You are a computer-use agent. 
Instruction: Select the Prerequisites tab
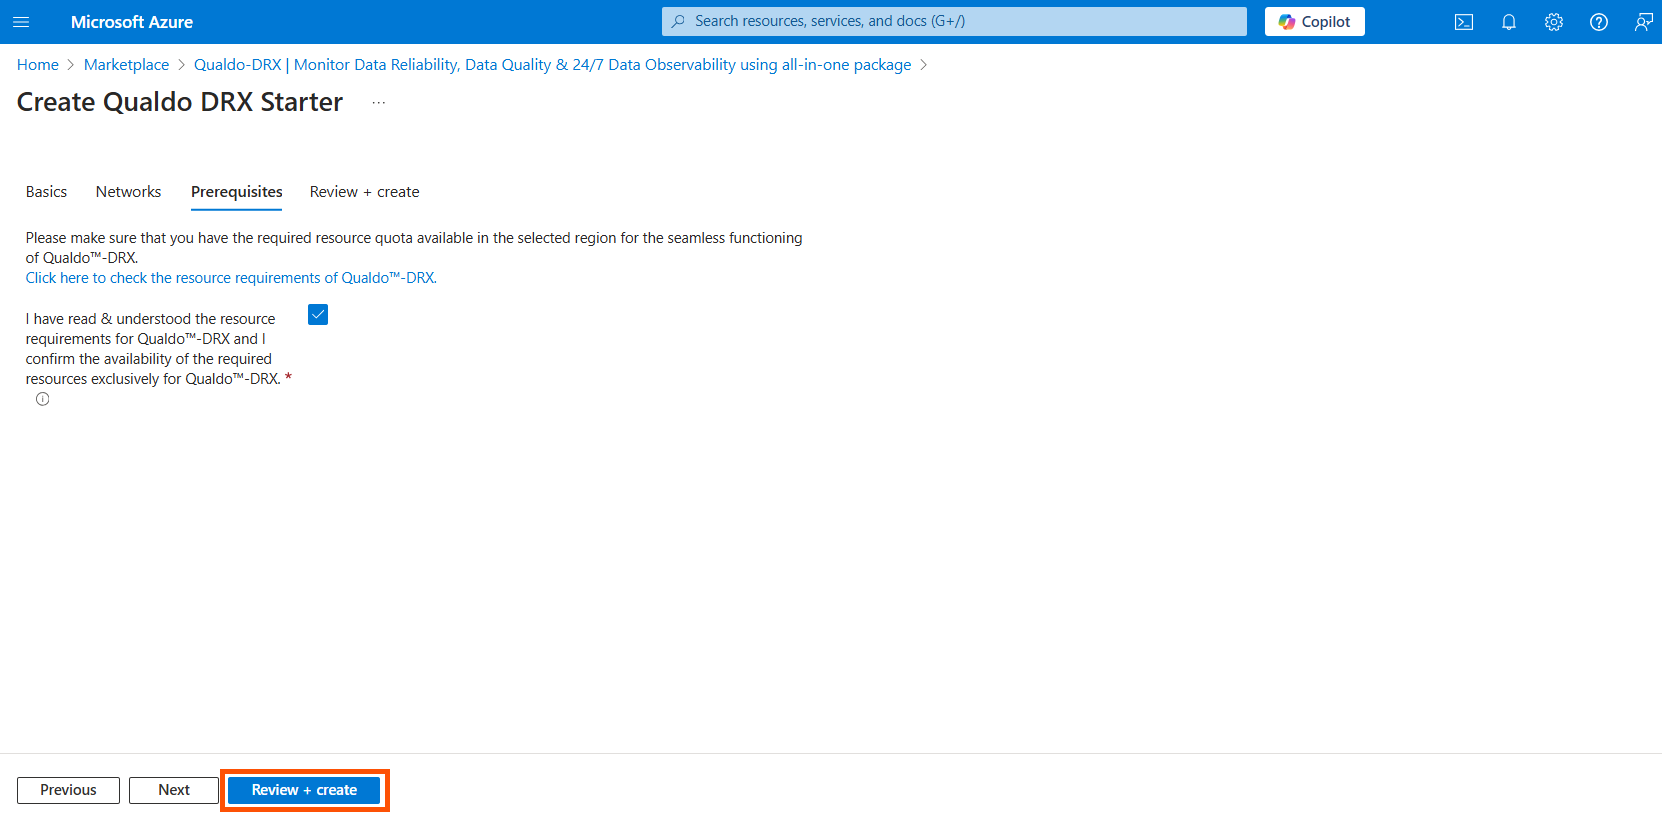pos(237,192)
